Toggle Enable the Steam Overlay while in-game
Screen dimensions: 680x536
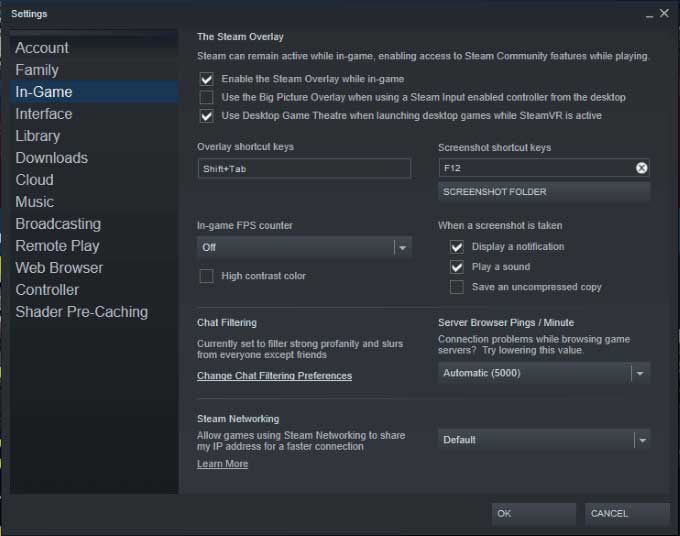(x=206, y=79)
